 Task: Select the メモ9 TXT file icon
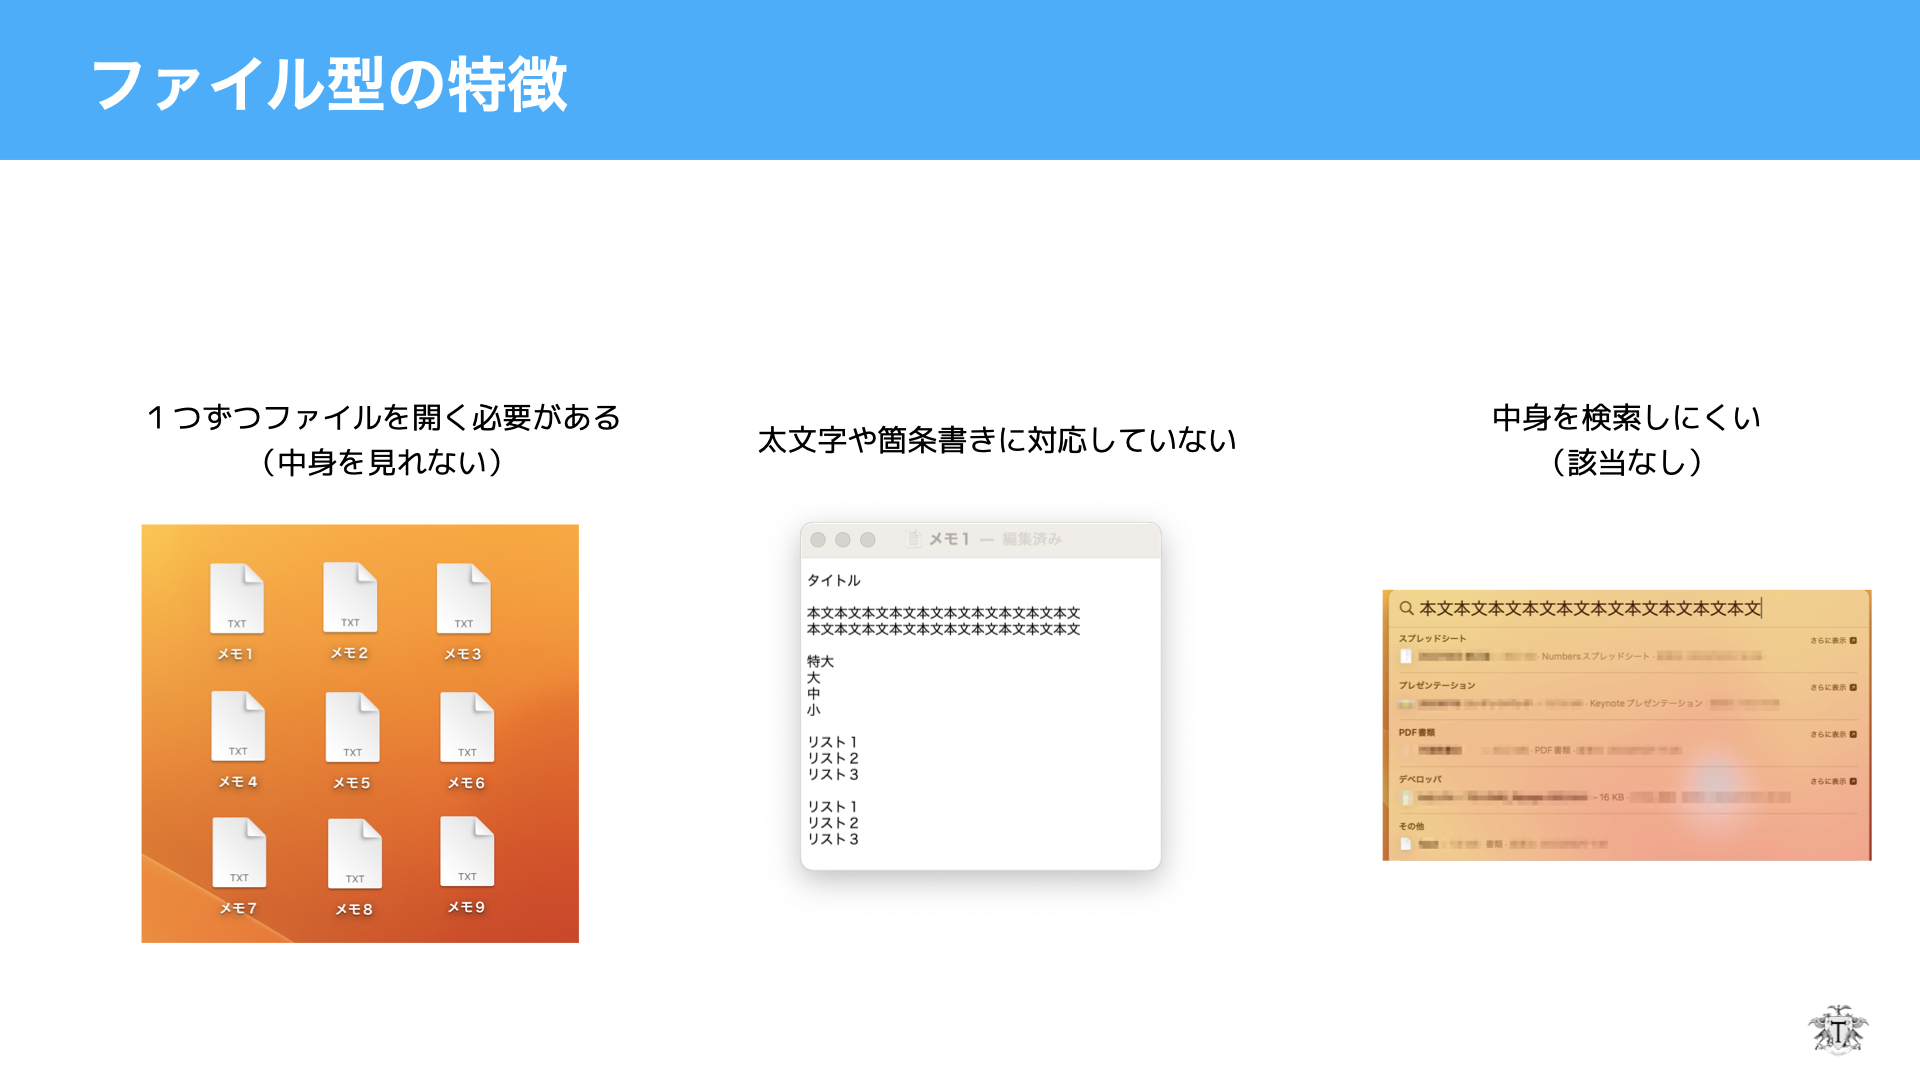point(467,852)
